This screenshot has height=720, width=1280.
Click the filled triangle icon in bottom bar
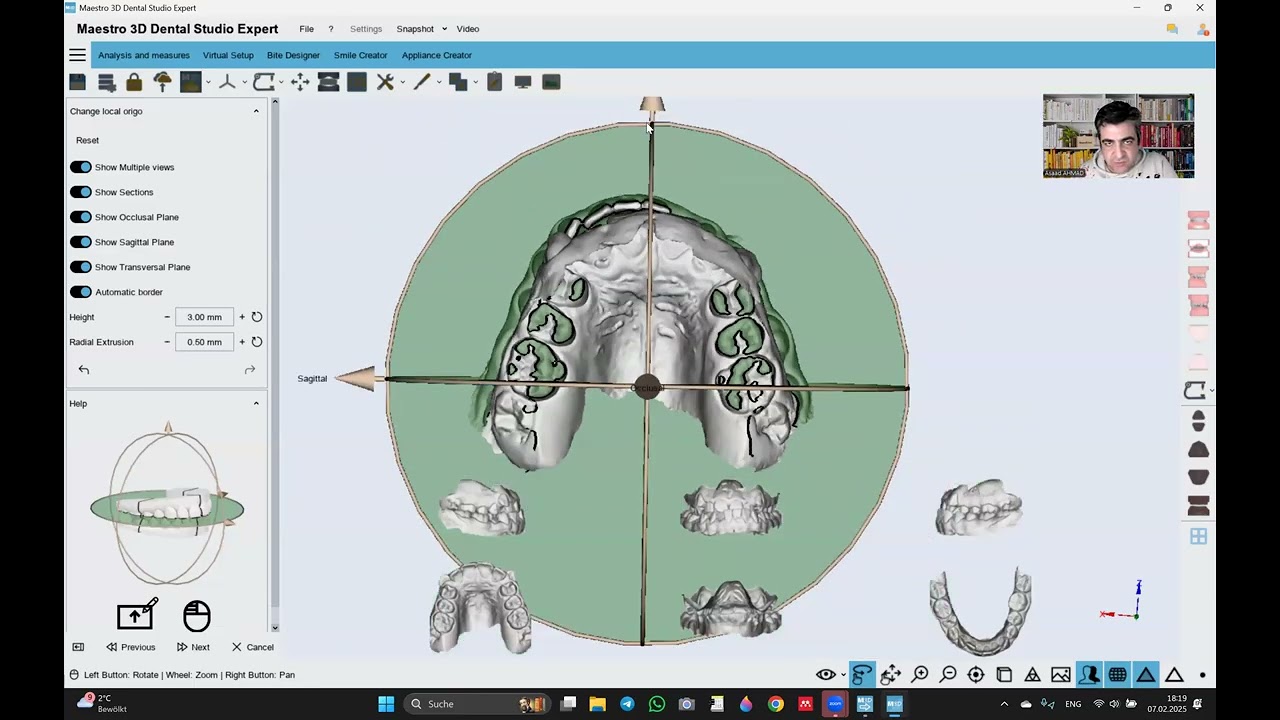pyautogui.click(x=1146, y=675)
